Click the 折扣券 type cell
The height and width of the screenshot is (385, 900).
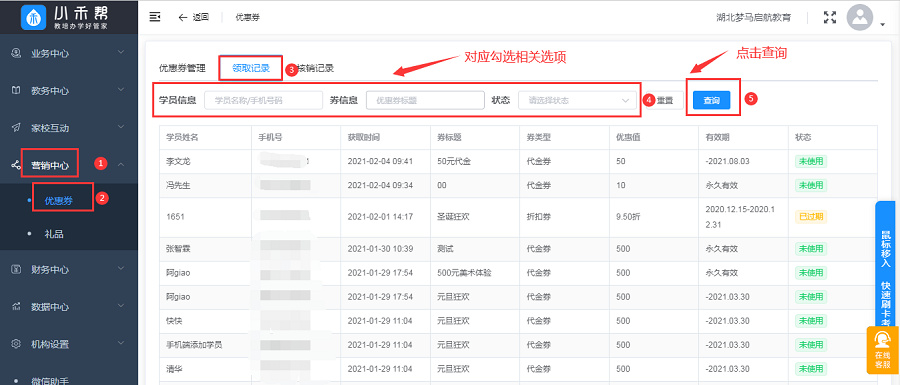pos(539,217)
